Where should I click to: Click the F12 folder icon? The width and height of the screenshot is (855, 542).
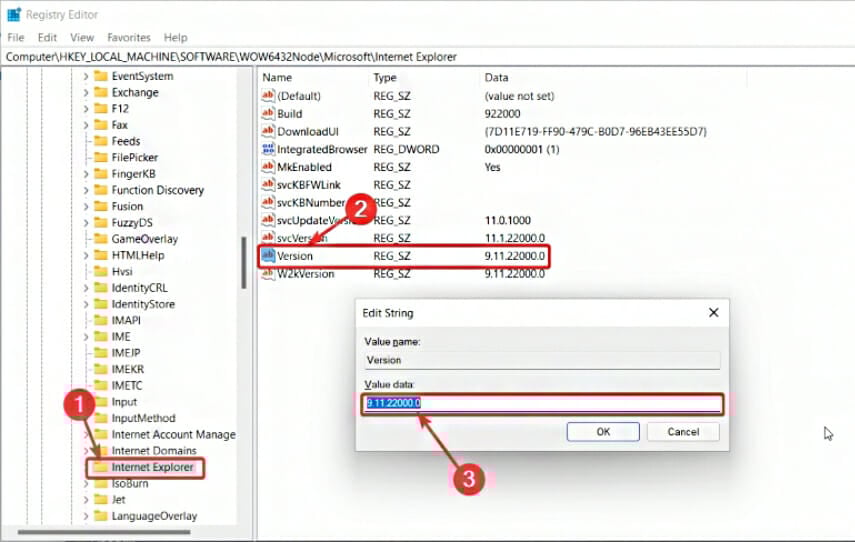[101, 109]
